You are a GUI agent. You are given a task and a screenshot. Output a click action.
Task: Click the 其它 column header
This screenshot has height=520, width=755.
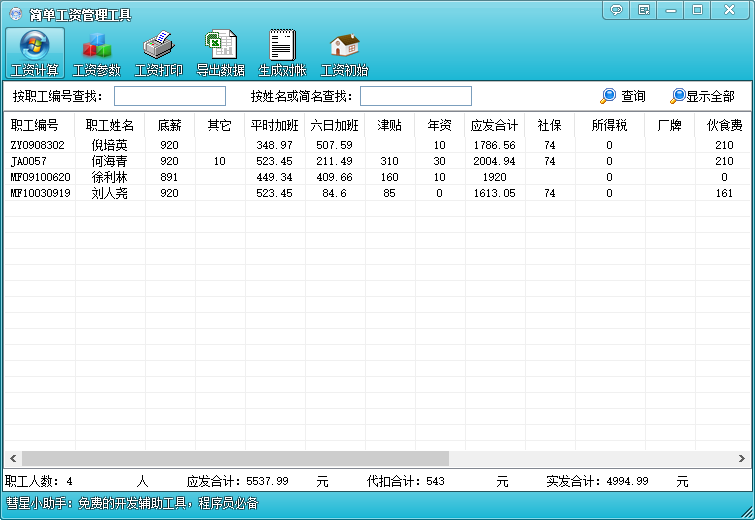(x=220, y=125)
